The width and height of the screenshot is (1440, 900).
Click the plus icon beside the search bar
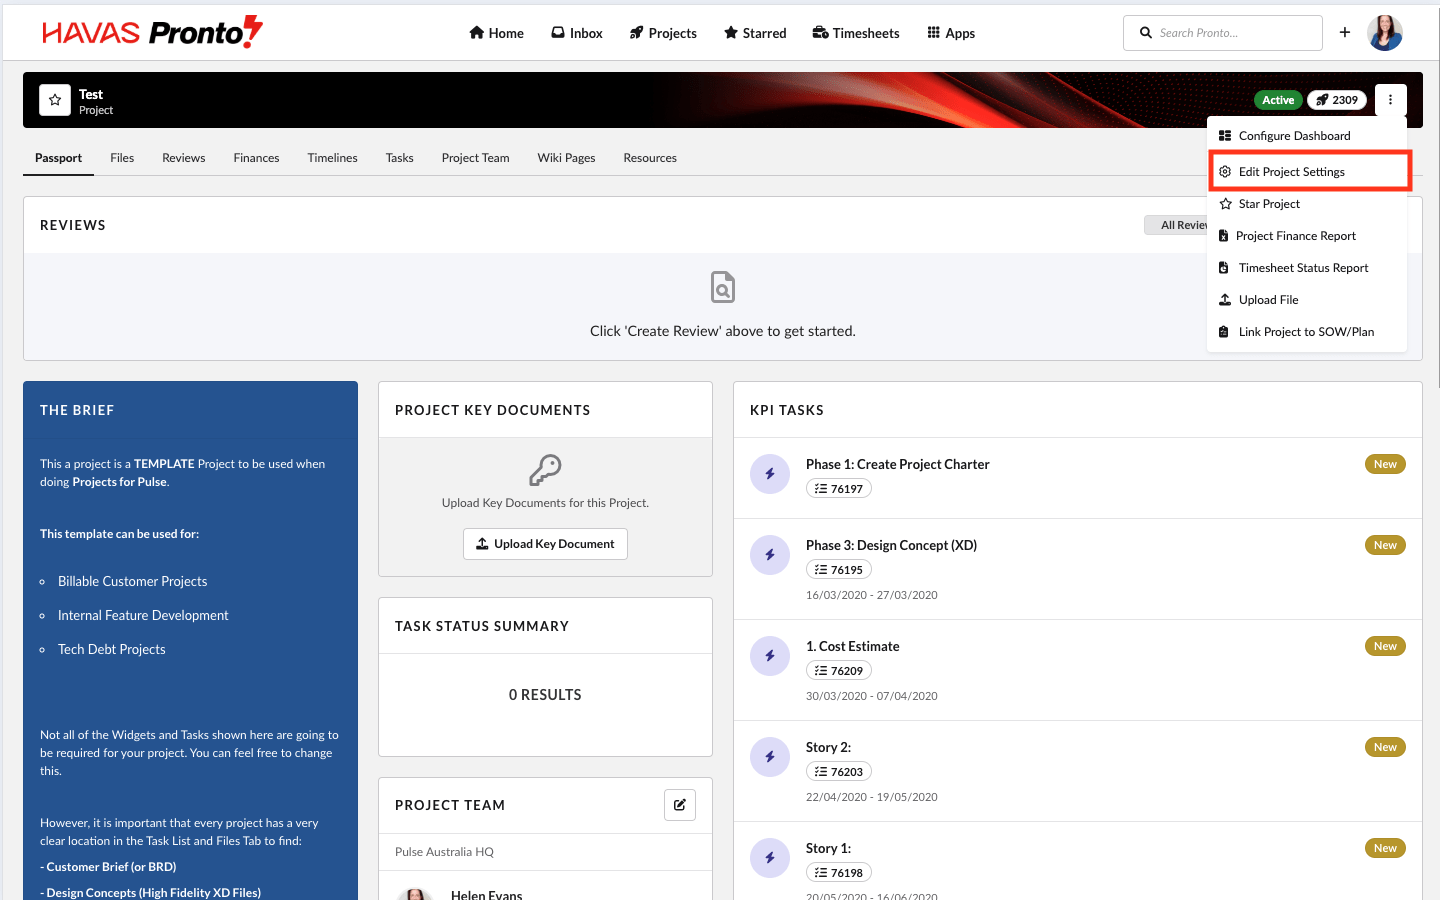(x=1345, y=33)
